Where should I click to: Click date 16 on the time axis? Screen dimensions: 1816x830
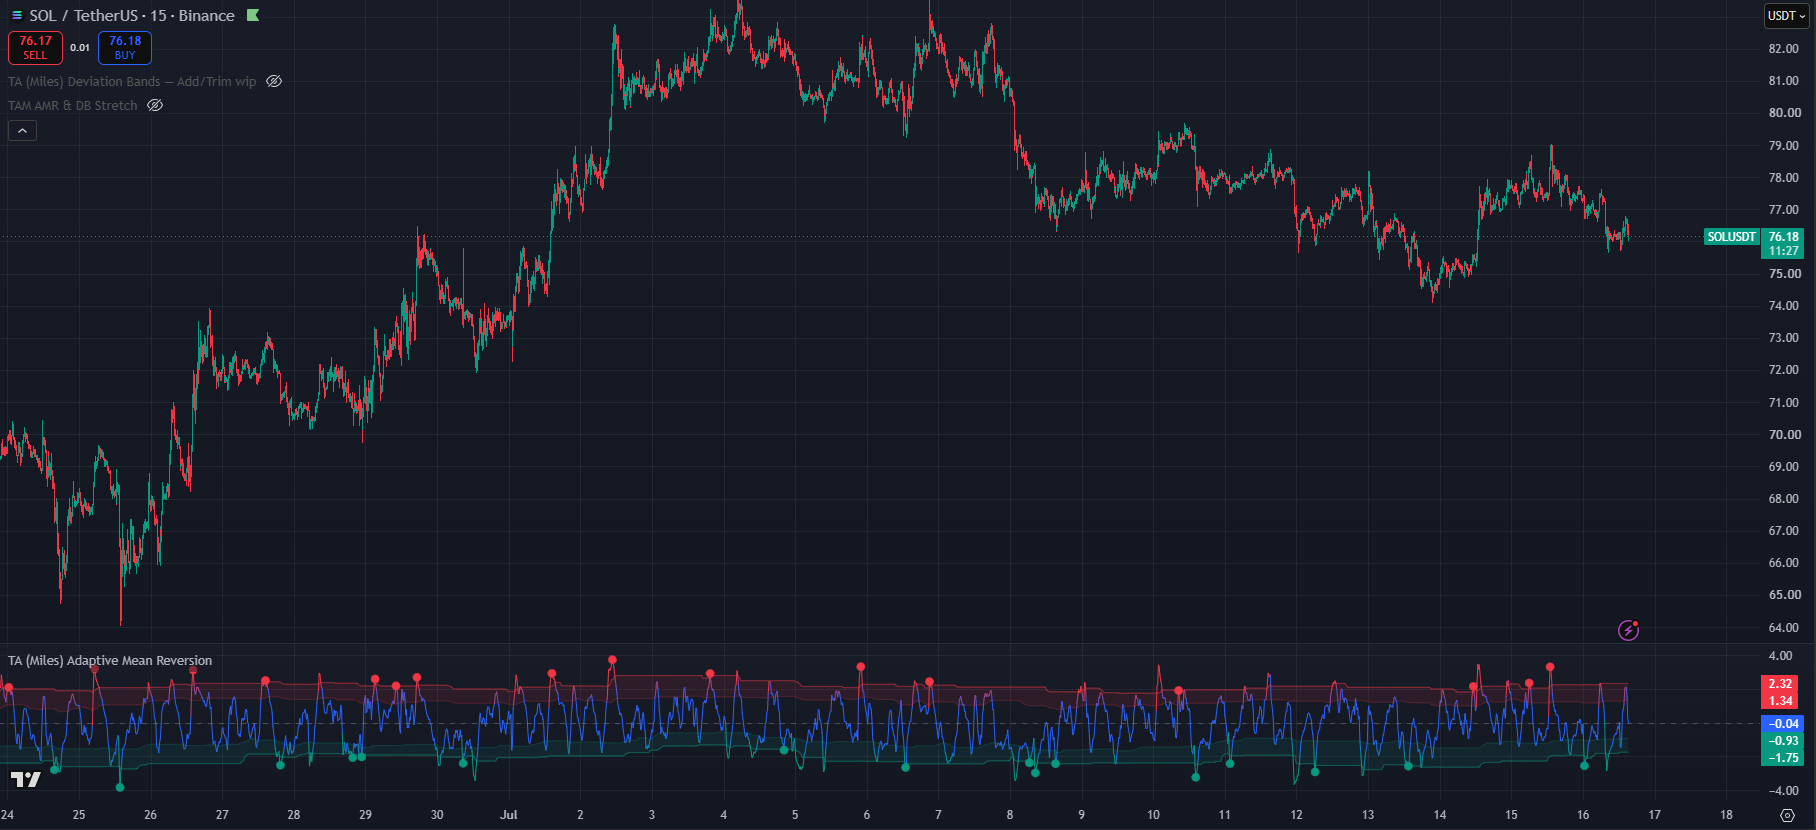1583,815
